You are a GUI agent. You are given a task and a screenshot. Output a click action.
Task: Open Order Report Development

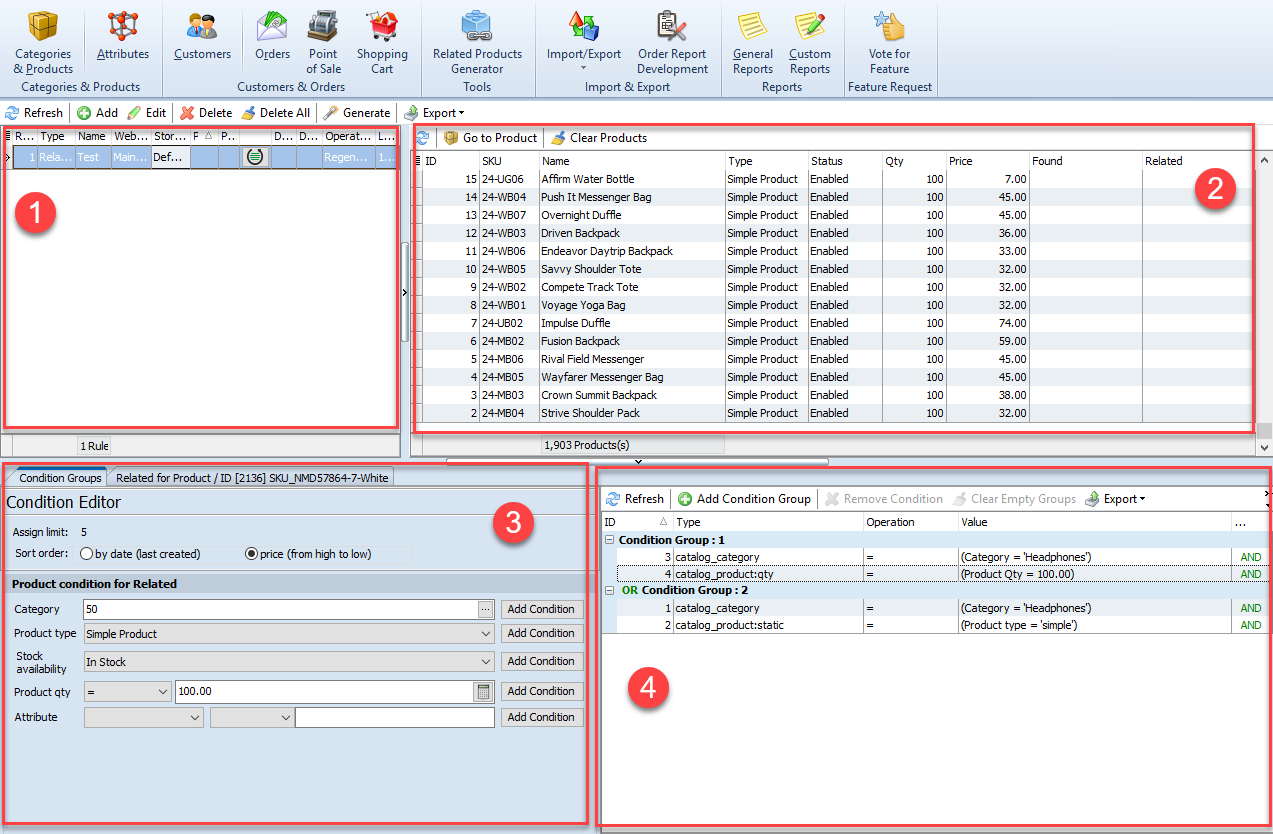(x=672, y=42)
